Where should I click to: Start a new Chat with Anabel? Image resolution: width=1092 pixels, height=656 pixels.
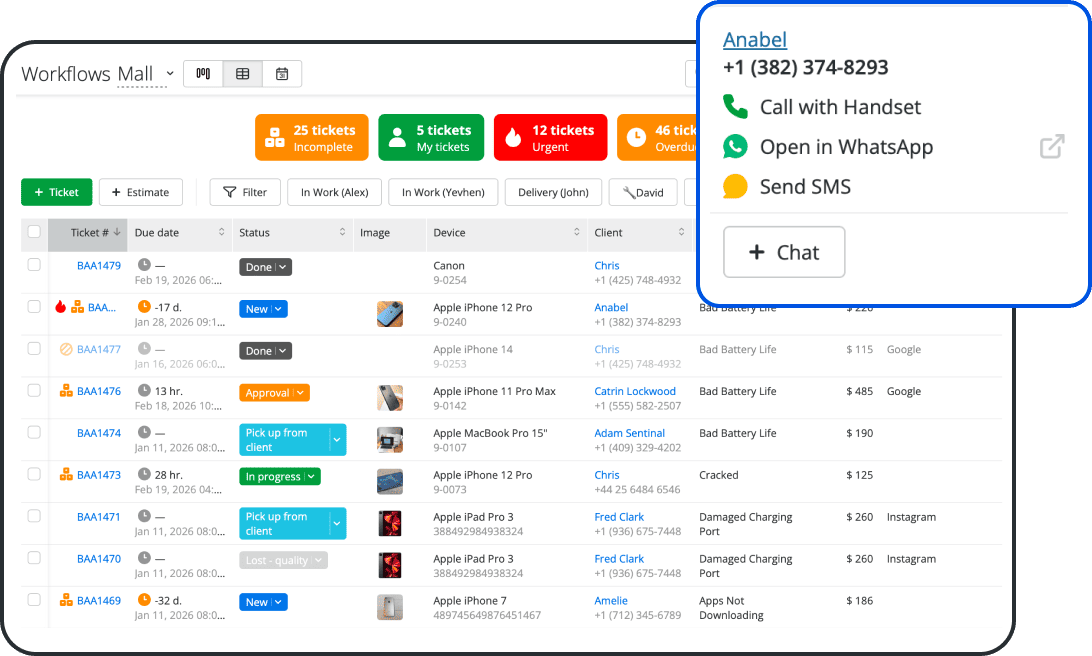[x=784, y=252]
